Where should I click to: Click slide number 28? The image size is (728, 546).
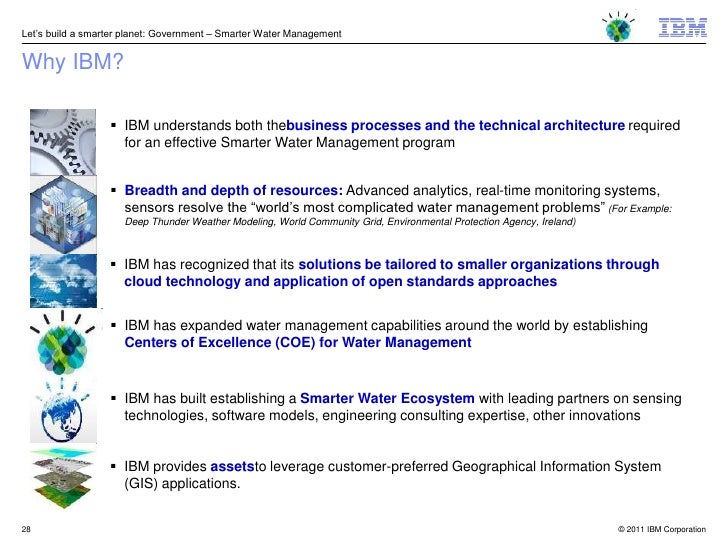(x=26, y=529)
